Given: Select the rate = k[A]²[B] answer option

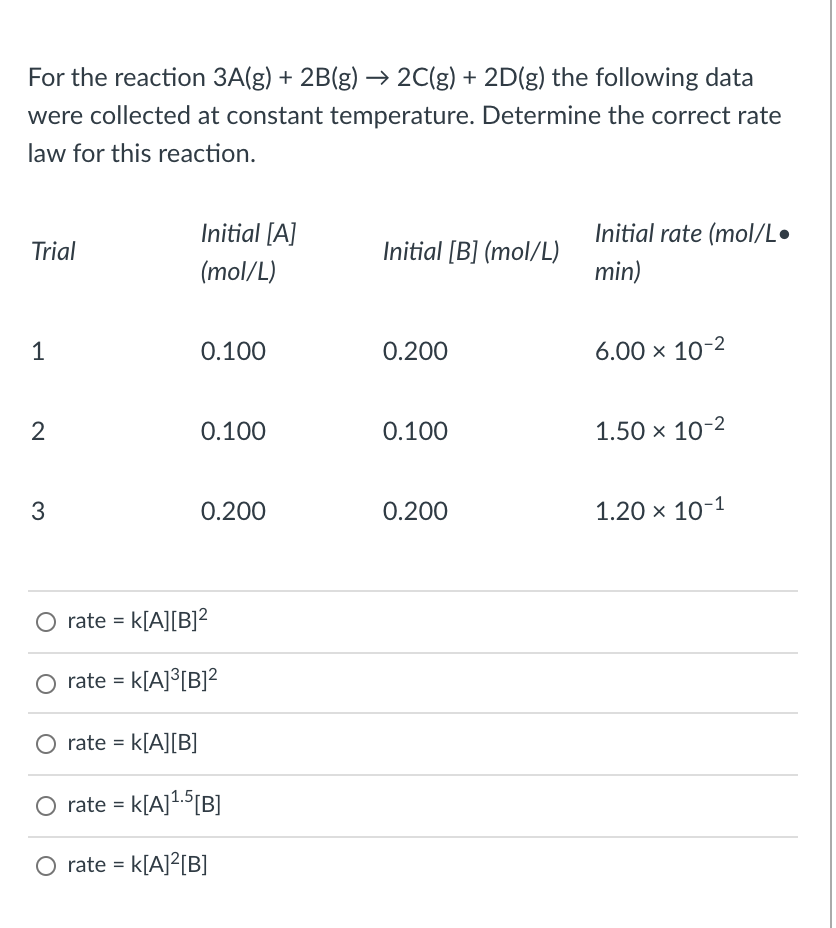Looking at the screenshot, I should (x=46, y=865).
